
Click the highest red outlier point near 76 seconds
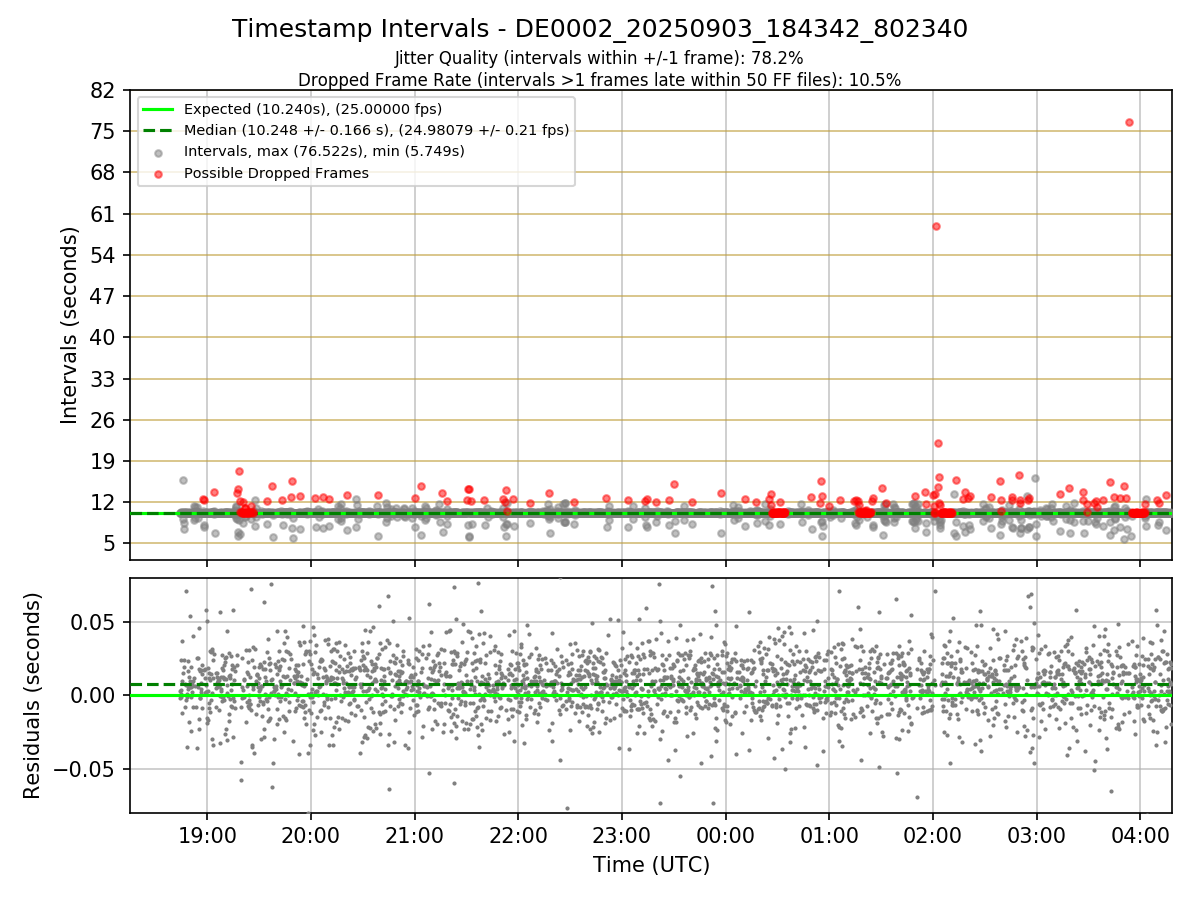(x=1129, y=122)
